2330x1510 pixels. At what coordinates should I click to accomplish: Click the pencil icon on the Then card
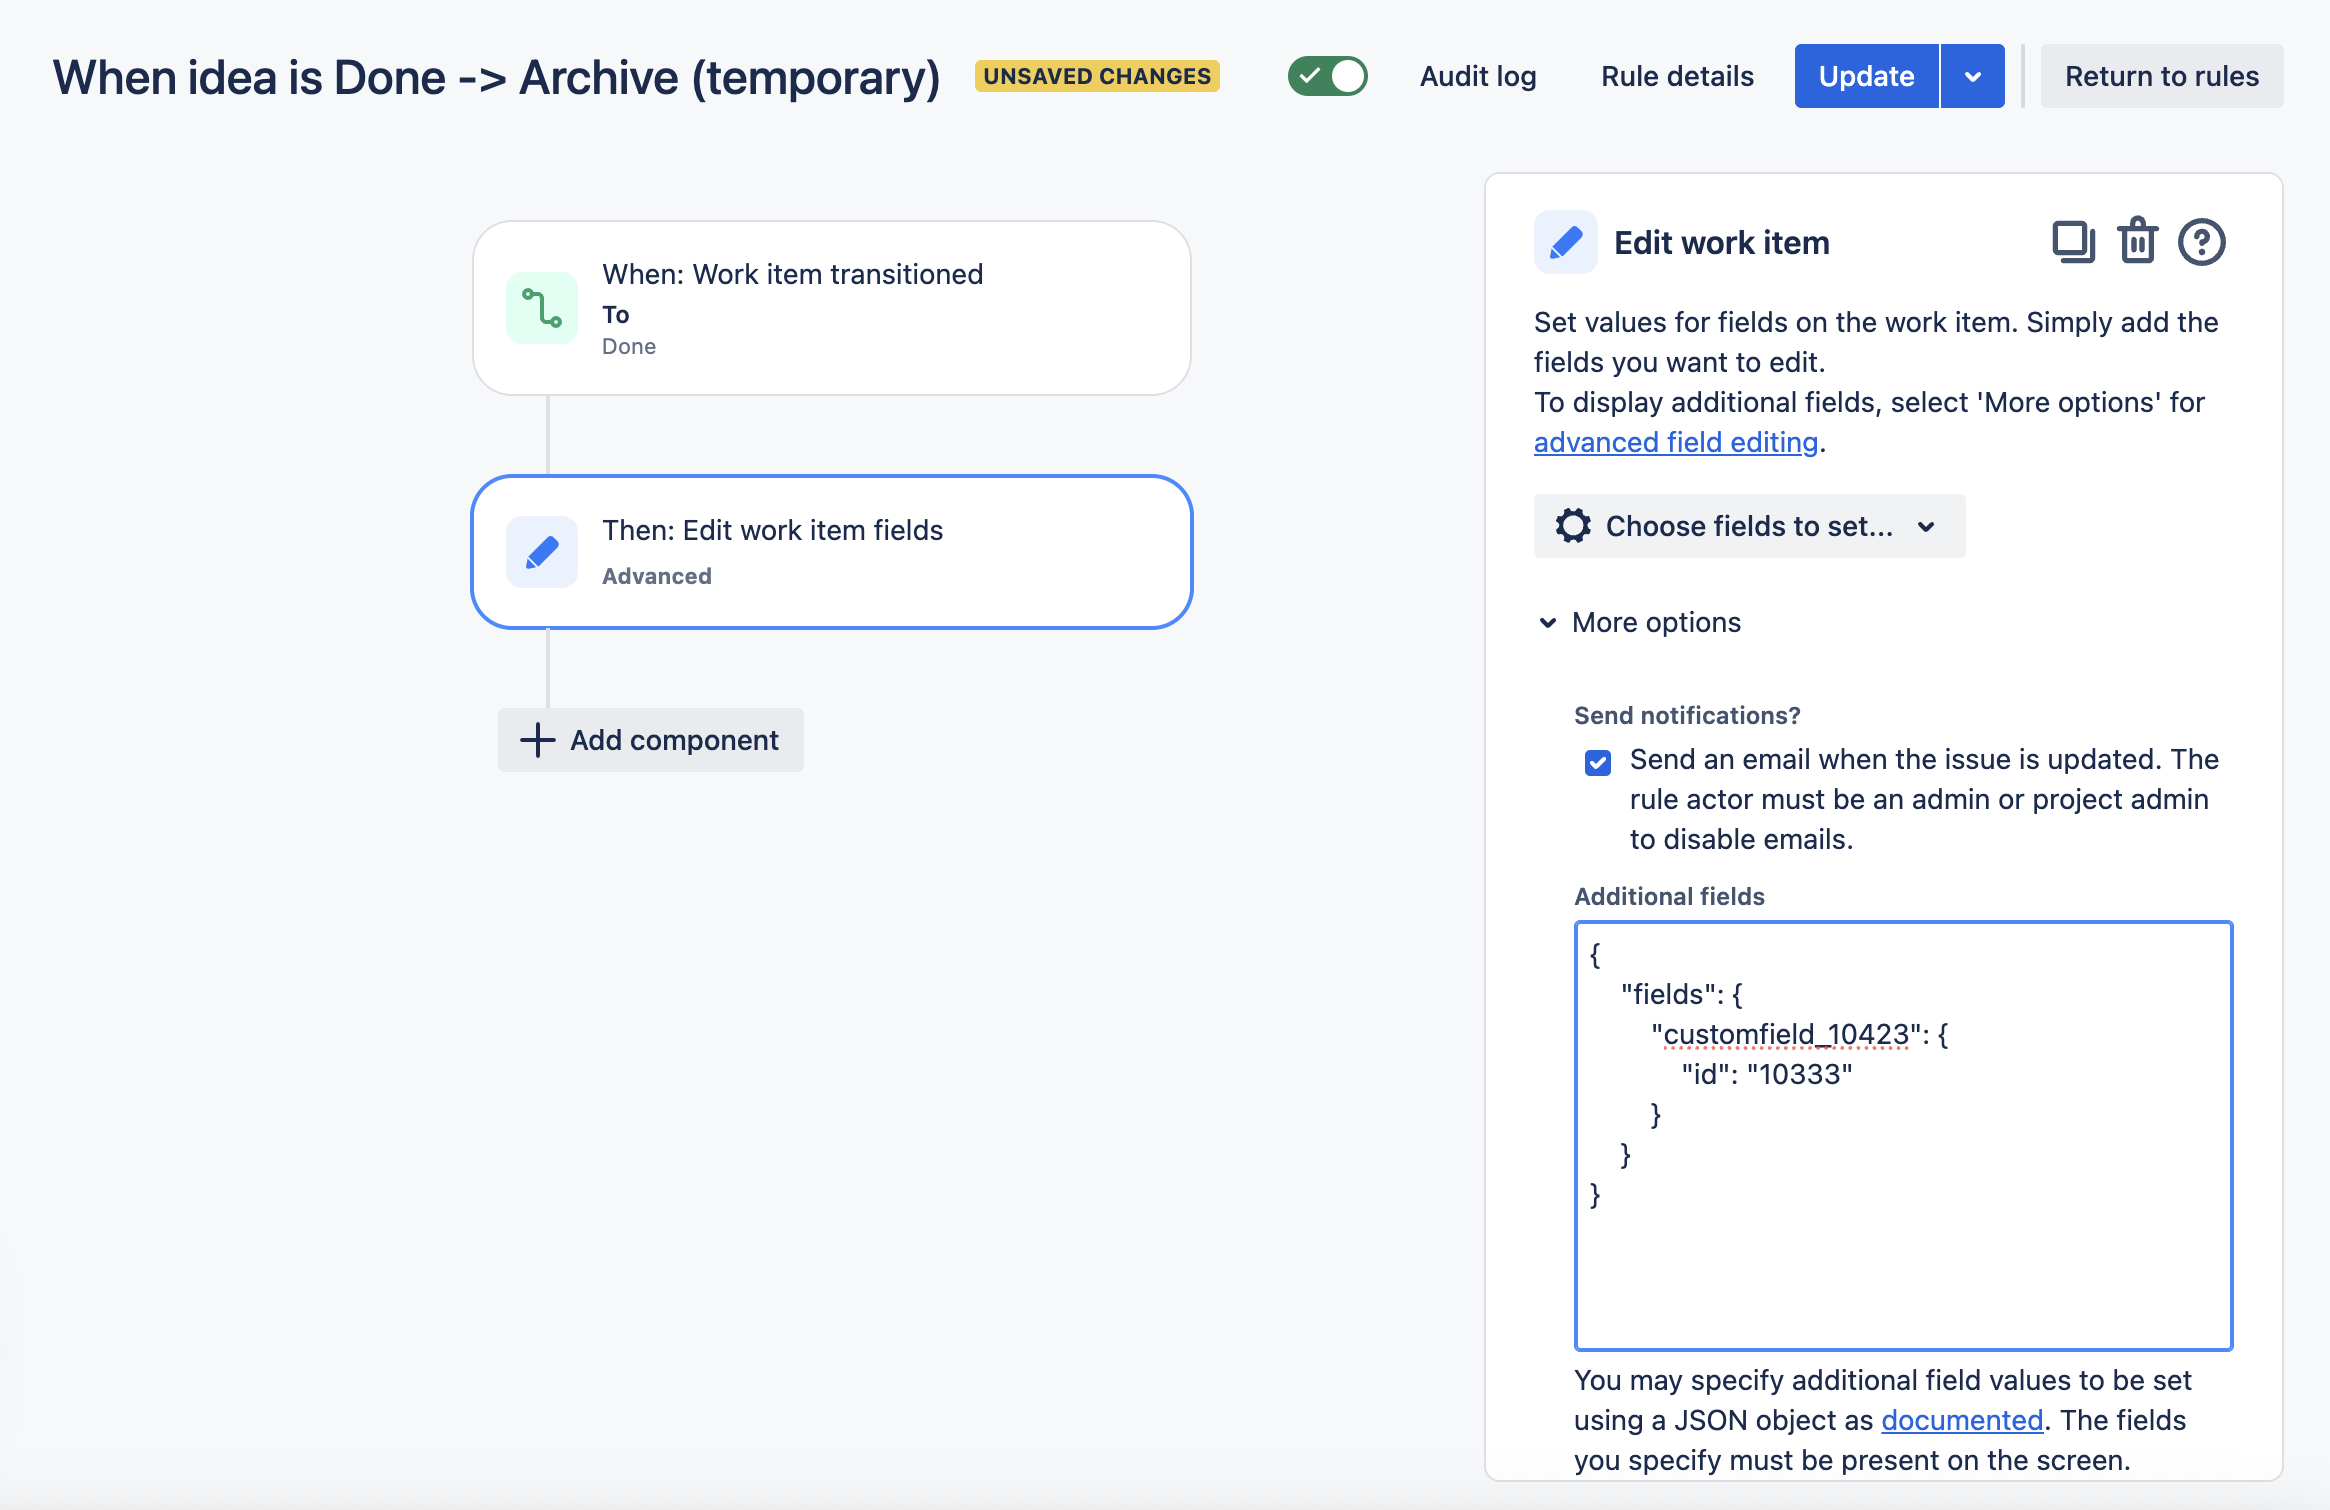pos(541,551)
